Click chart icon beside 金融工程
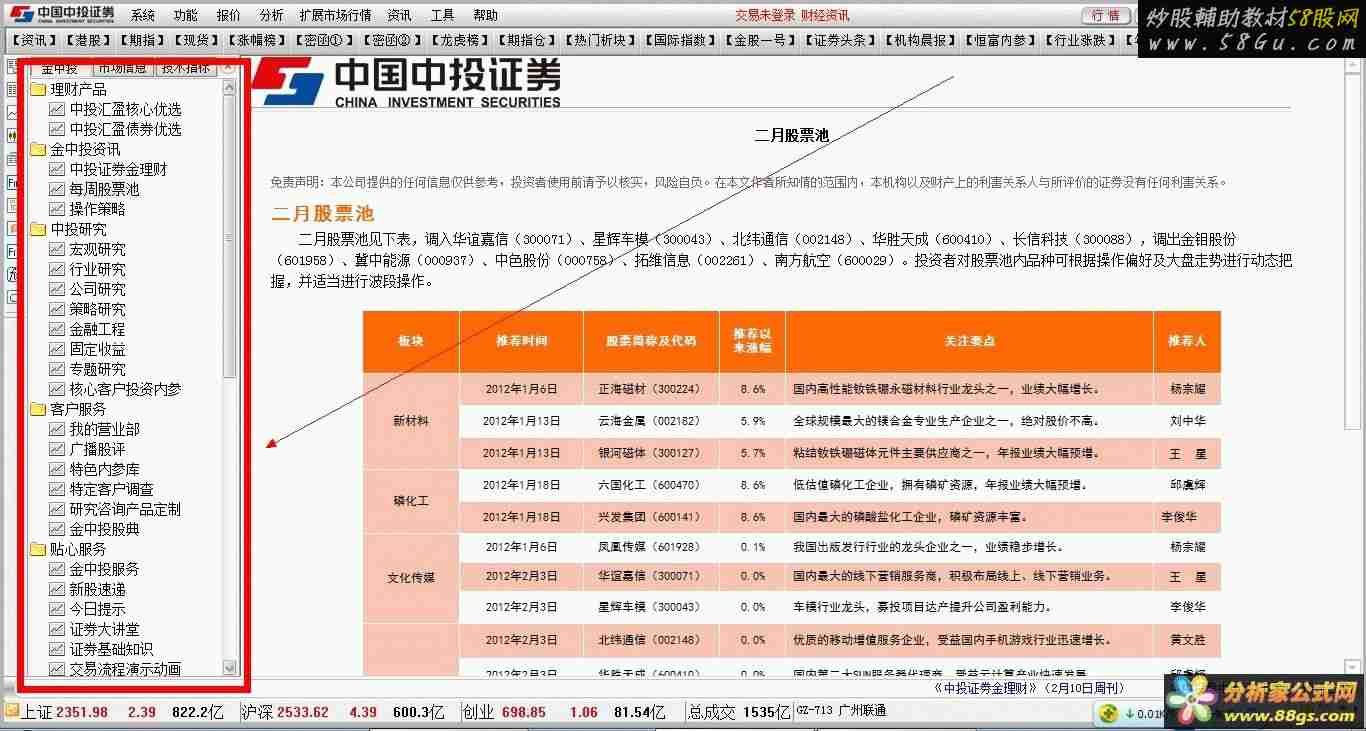This screenshot has width=1366, height=731. 57,329
